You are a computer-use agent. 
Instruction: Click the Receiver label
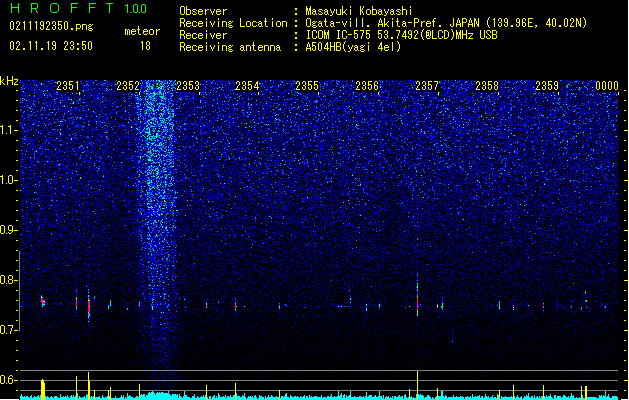[x=203, y=35]
